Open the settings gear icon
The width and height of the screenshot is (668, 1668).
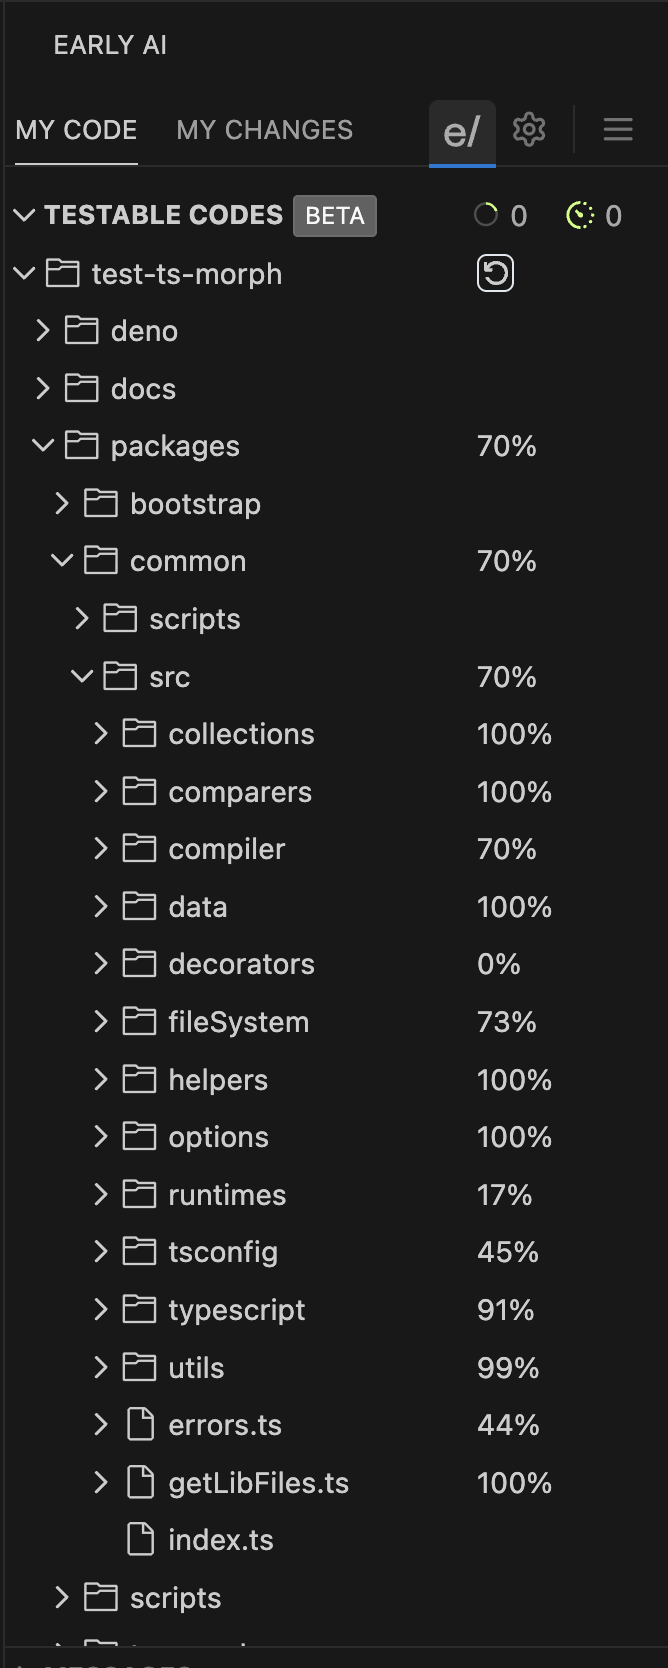529,129
